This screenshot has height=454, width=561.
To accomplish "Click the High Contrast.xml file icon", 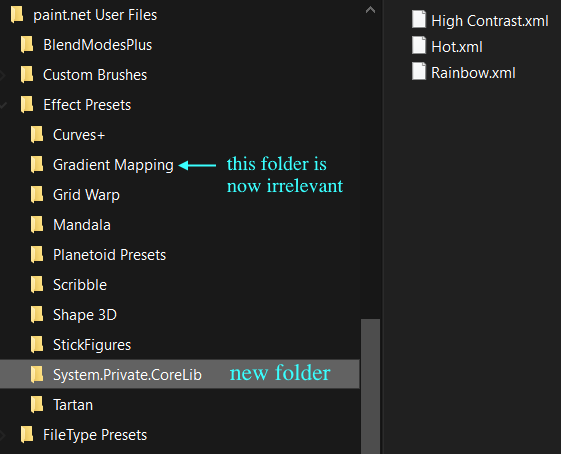I will pos(419,19).
